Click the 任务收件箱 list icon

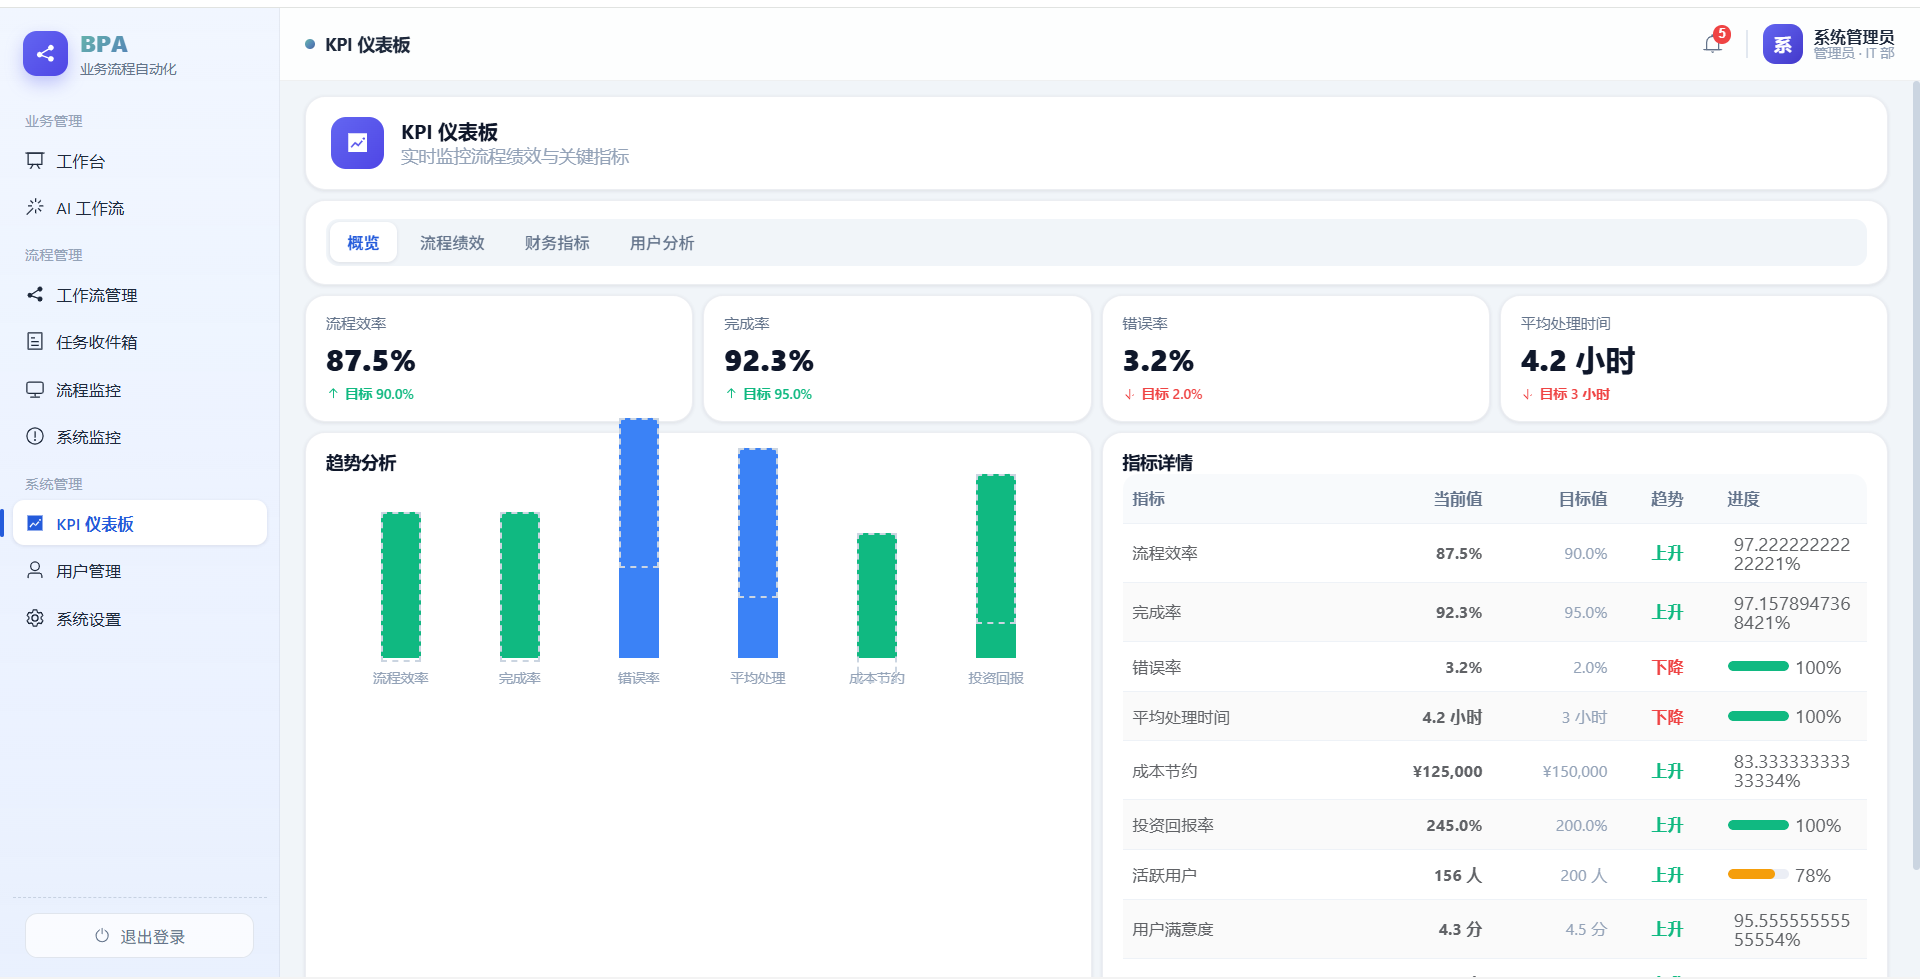pos(35,341)
